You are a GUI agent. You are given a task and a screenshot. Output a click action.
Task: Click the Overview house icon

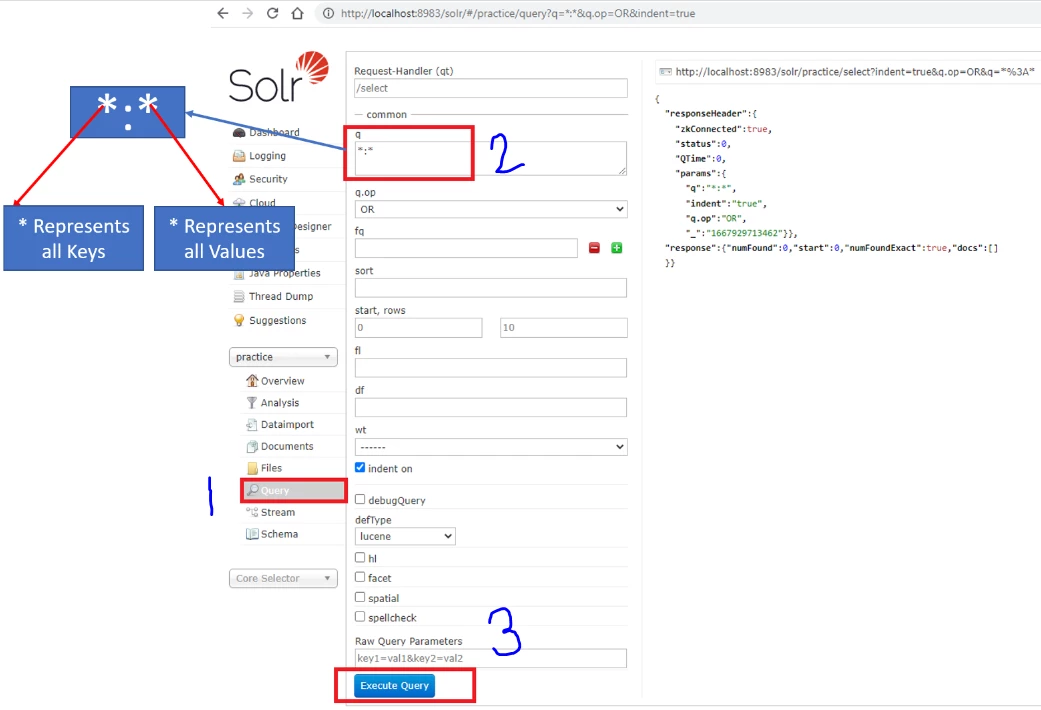tap(252, 381)
